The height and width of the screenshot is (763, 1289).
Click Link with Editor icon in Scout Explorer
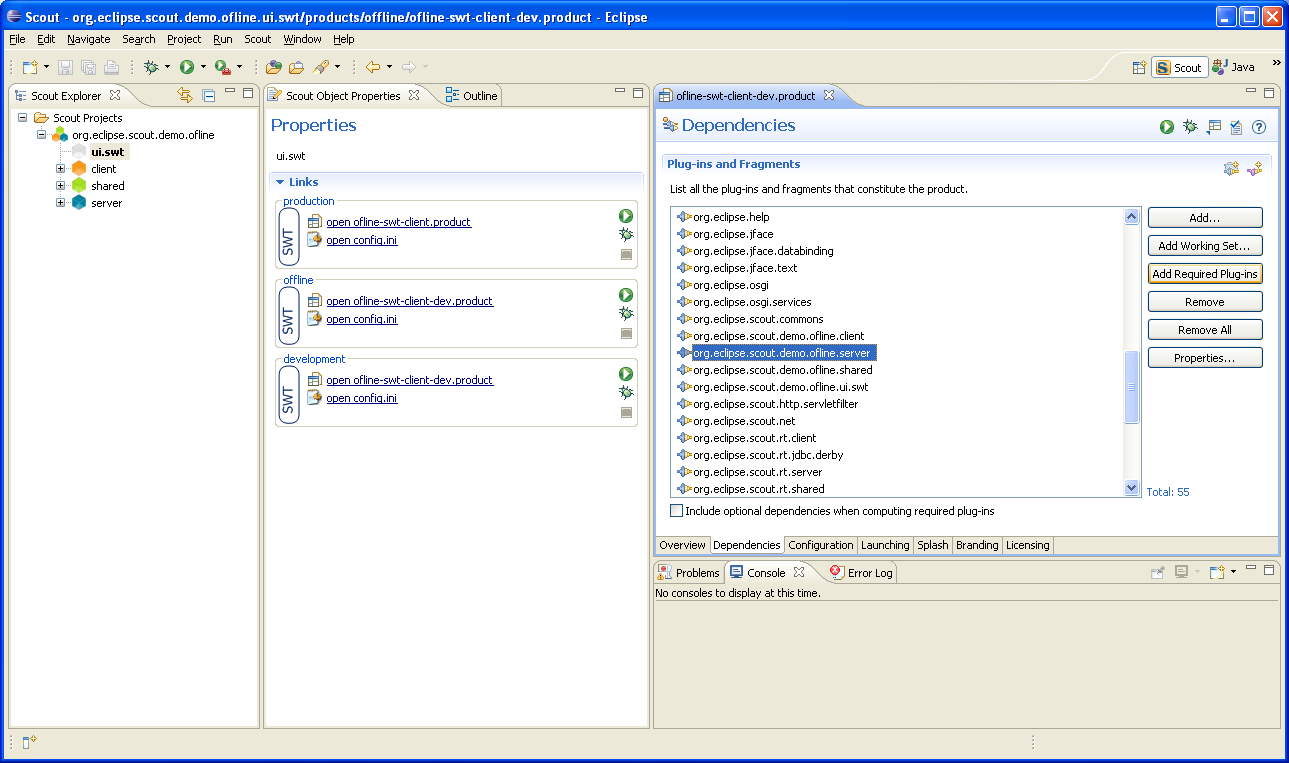coord(184,95)
